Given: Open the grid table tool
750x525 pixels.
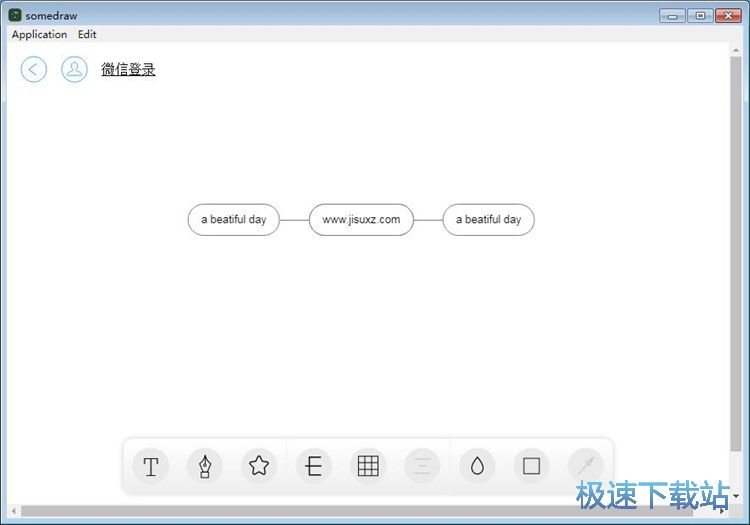Looking at the screenshot, I should 368,466.
